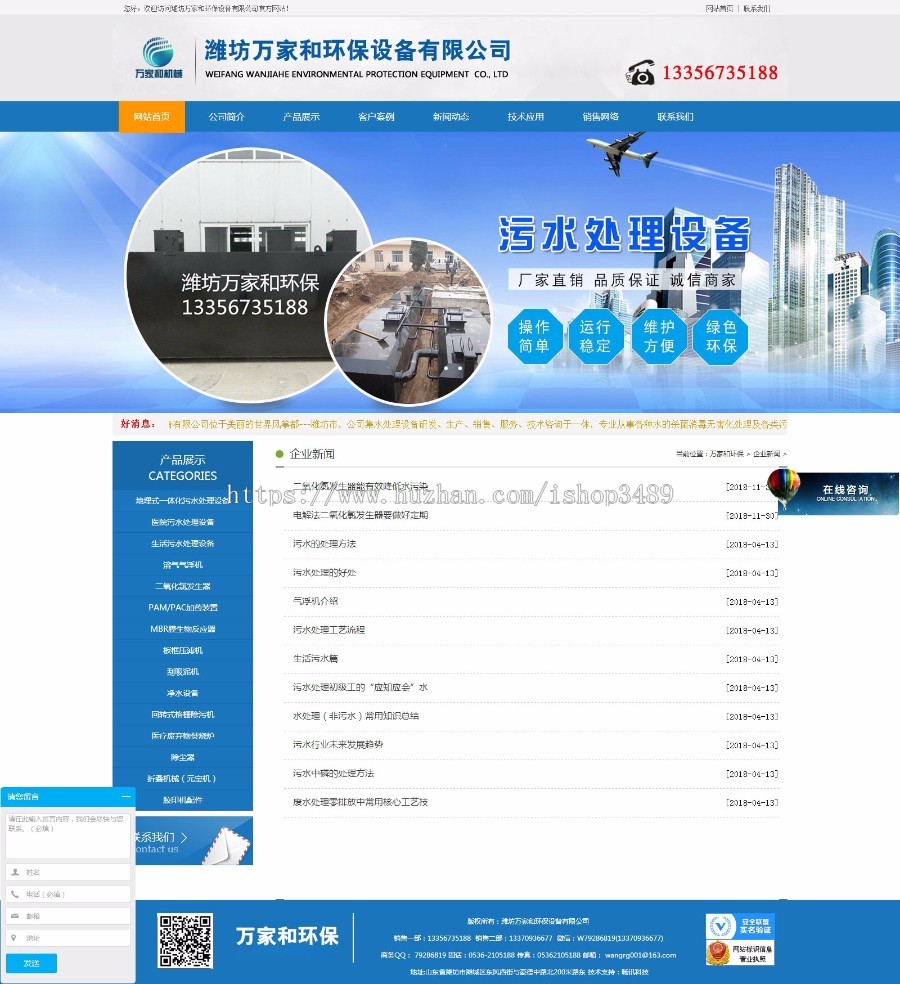
Task: Click the 维护方便 octagon badge on the banner
Action: (658, 336)
